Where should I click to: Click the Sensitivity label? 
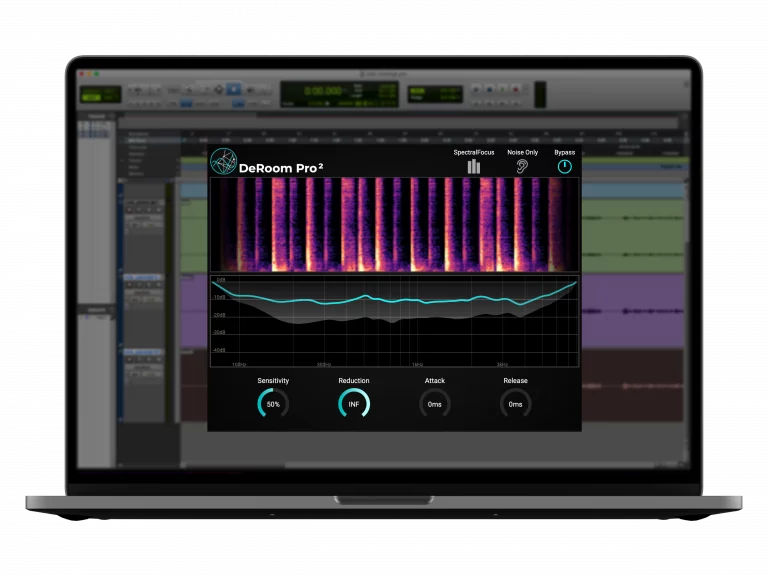273,381
